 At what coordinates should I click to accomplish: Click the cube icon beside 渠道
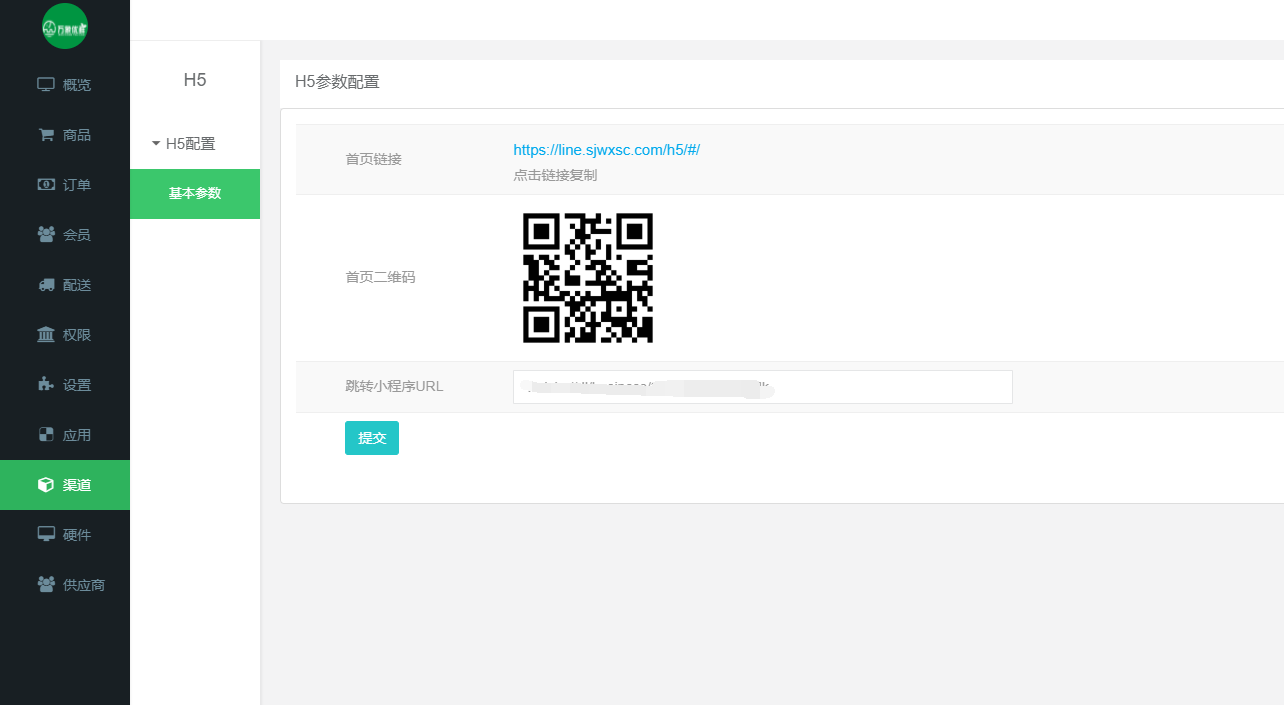[x=46, y=485]
